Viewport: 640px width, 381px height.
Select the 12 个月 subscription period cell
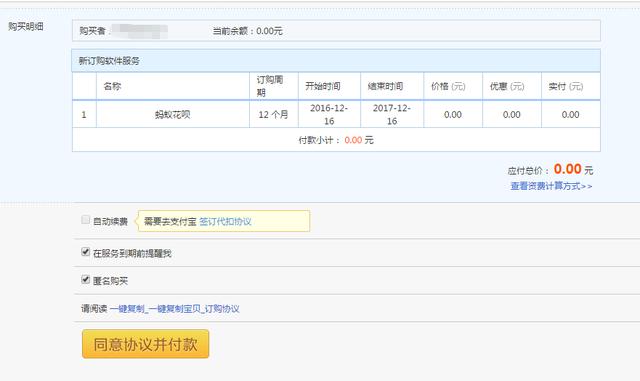(273, 114)
